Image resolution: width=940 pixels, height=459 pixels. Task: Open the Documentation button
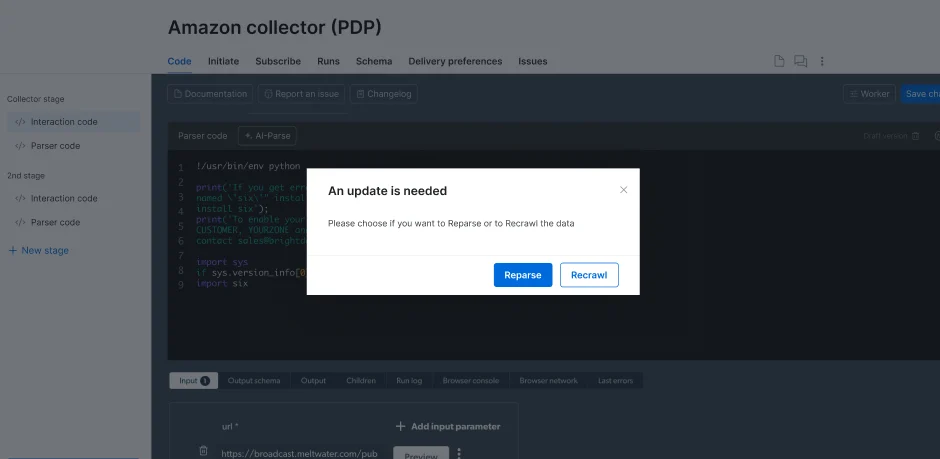(x=210, y=94)
